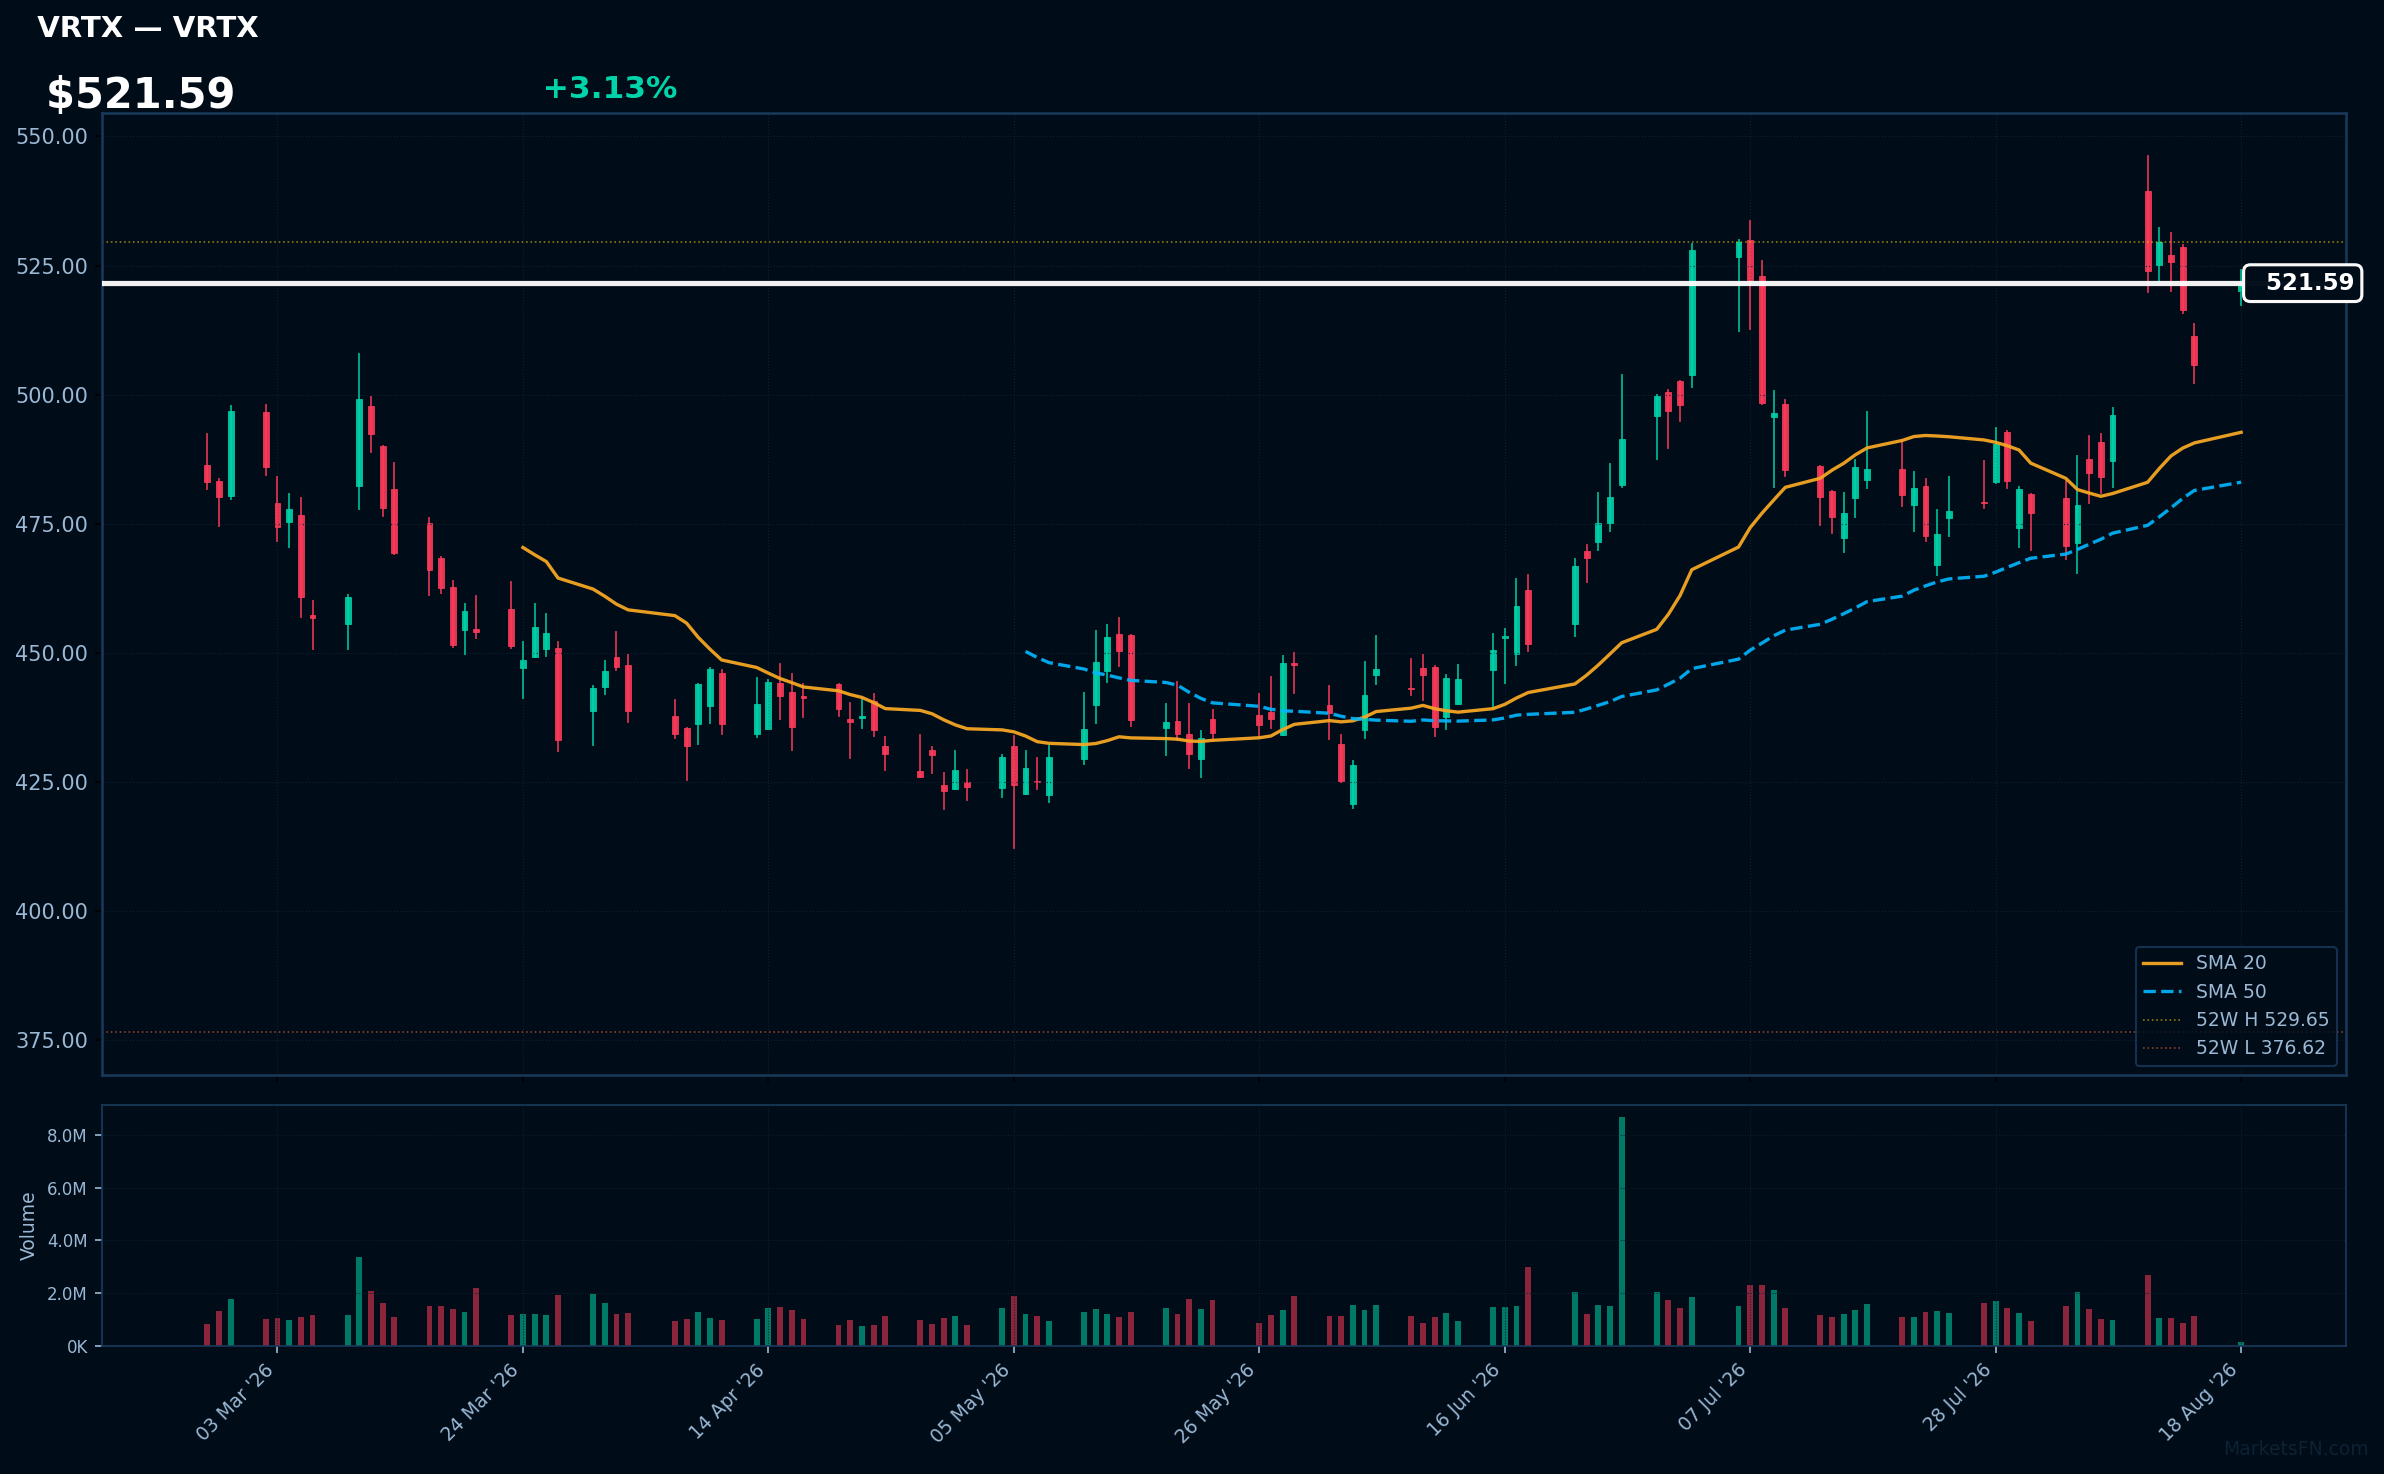Click the 18 Aug '26 date label

click(2198, 1402)
